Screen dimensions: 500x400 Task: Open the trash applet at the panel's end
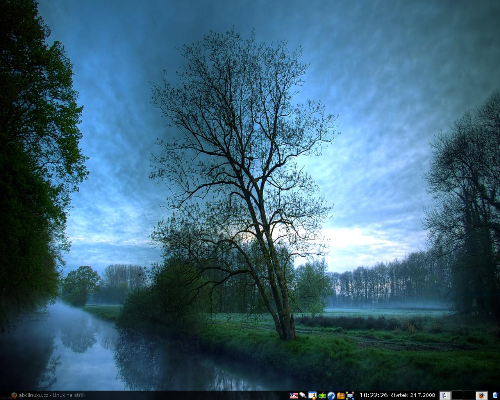click(495, 395)
